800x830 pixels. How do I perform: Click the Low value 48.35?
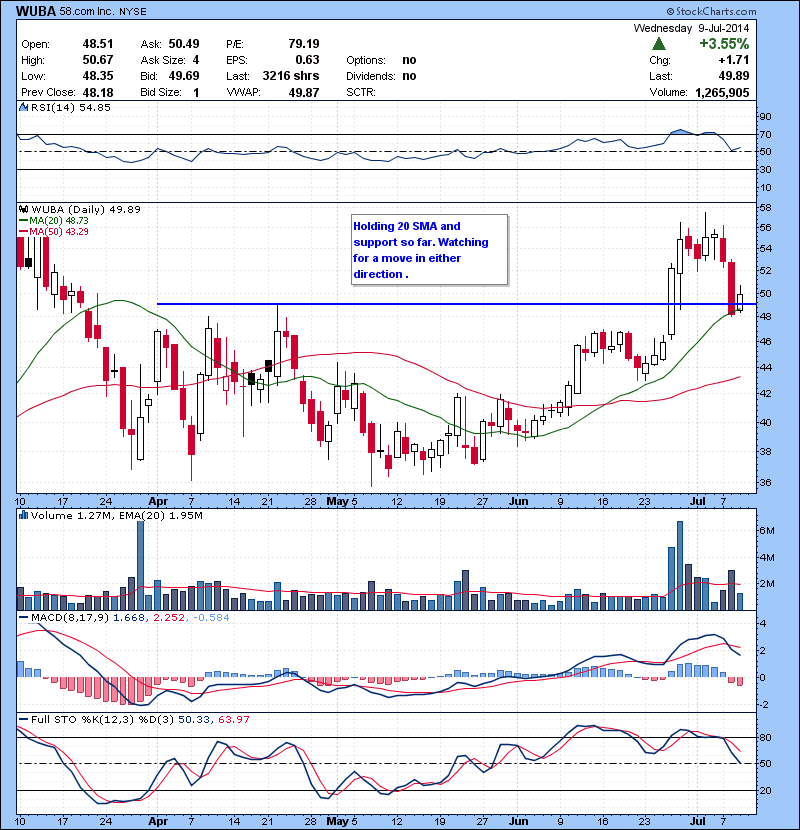click(x=97, y=76)
